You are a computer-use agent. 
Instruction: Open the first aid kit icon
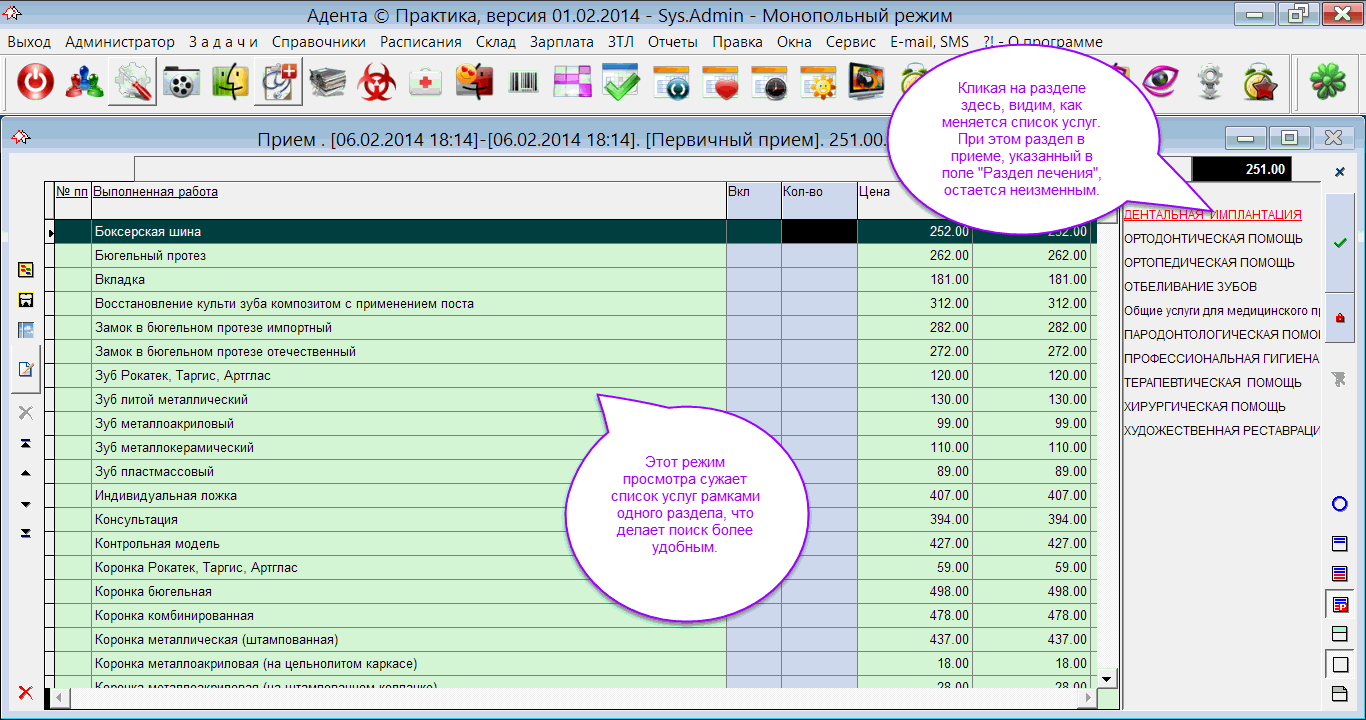(426, 84)
